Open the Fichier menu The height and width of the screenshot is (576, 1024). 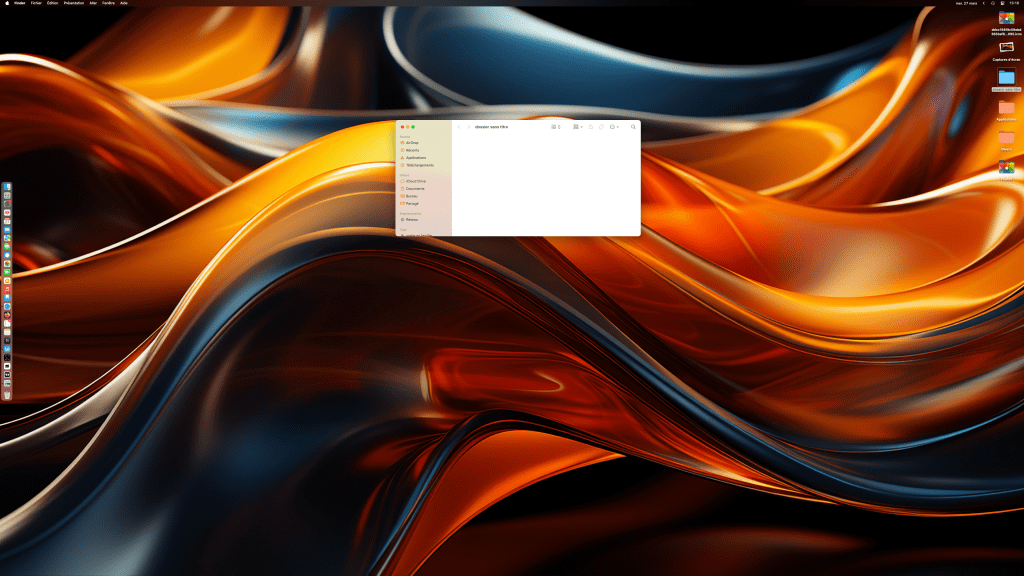[x=36, y=3]
